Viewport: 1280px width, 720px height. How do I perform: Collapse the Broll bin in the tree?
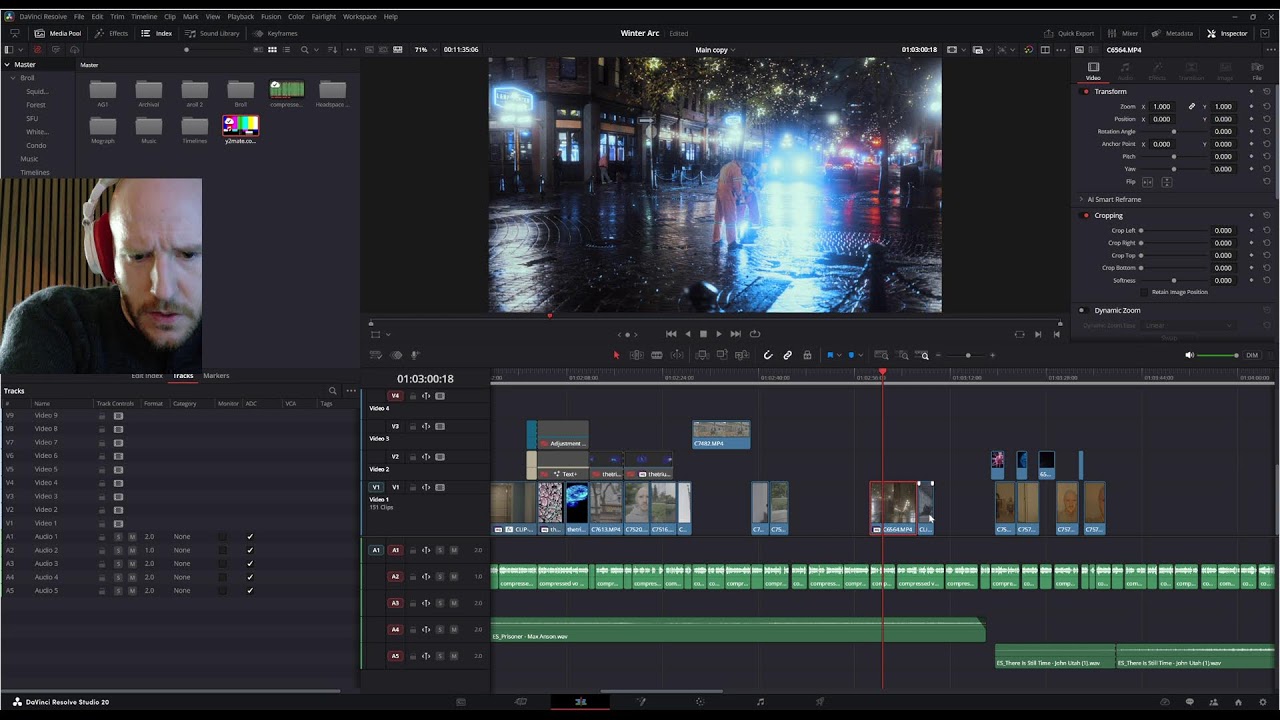tap(15, 78)
